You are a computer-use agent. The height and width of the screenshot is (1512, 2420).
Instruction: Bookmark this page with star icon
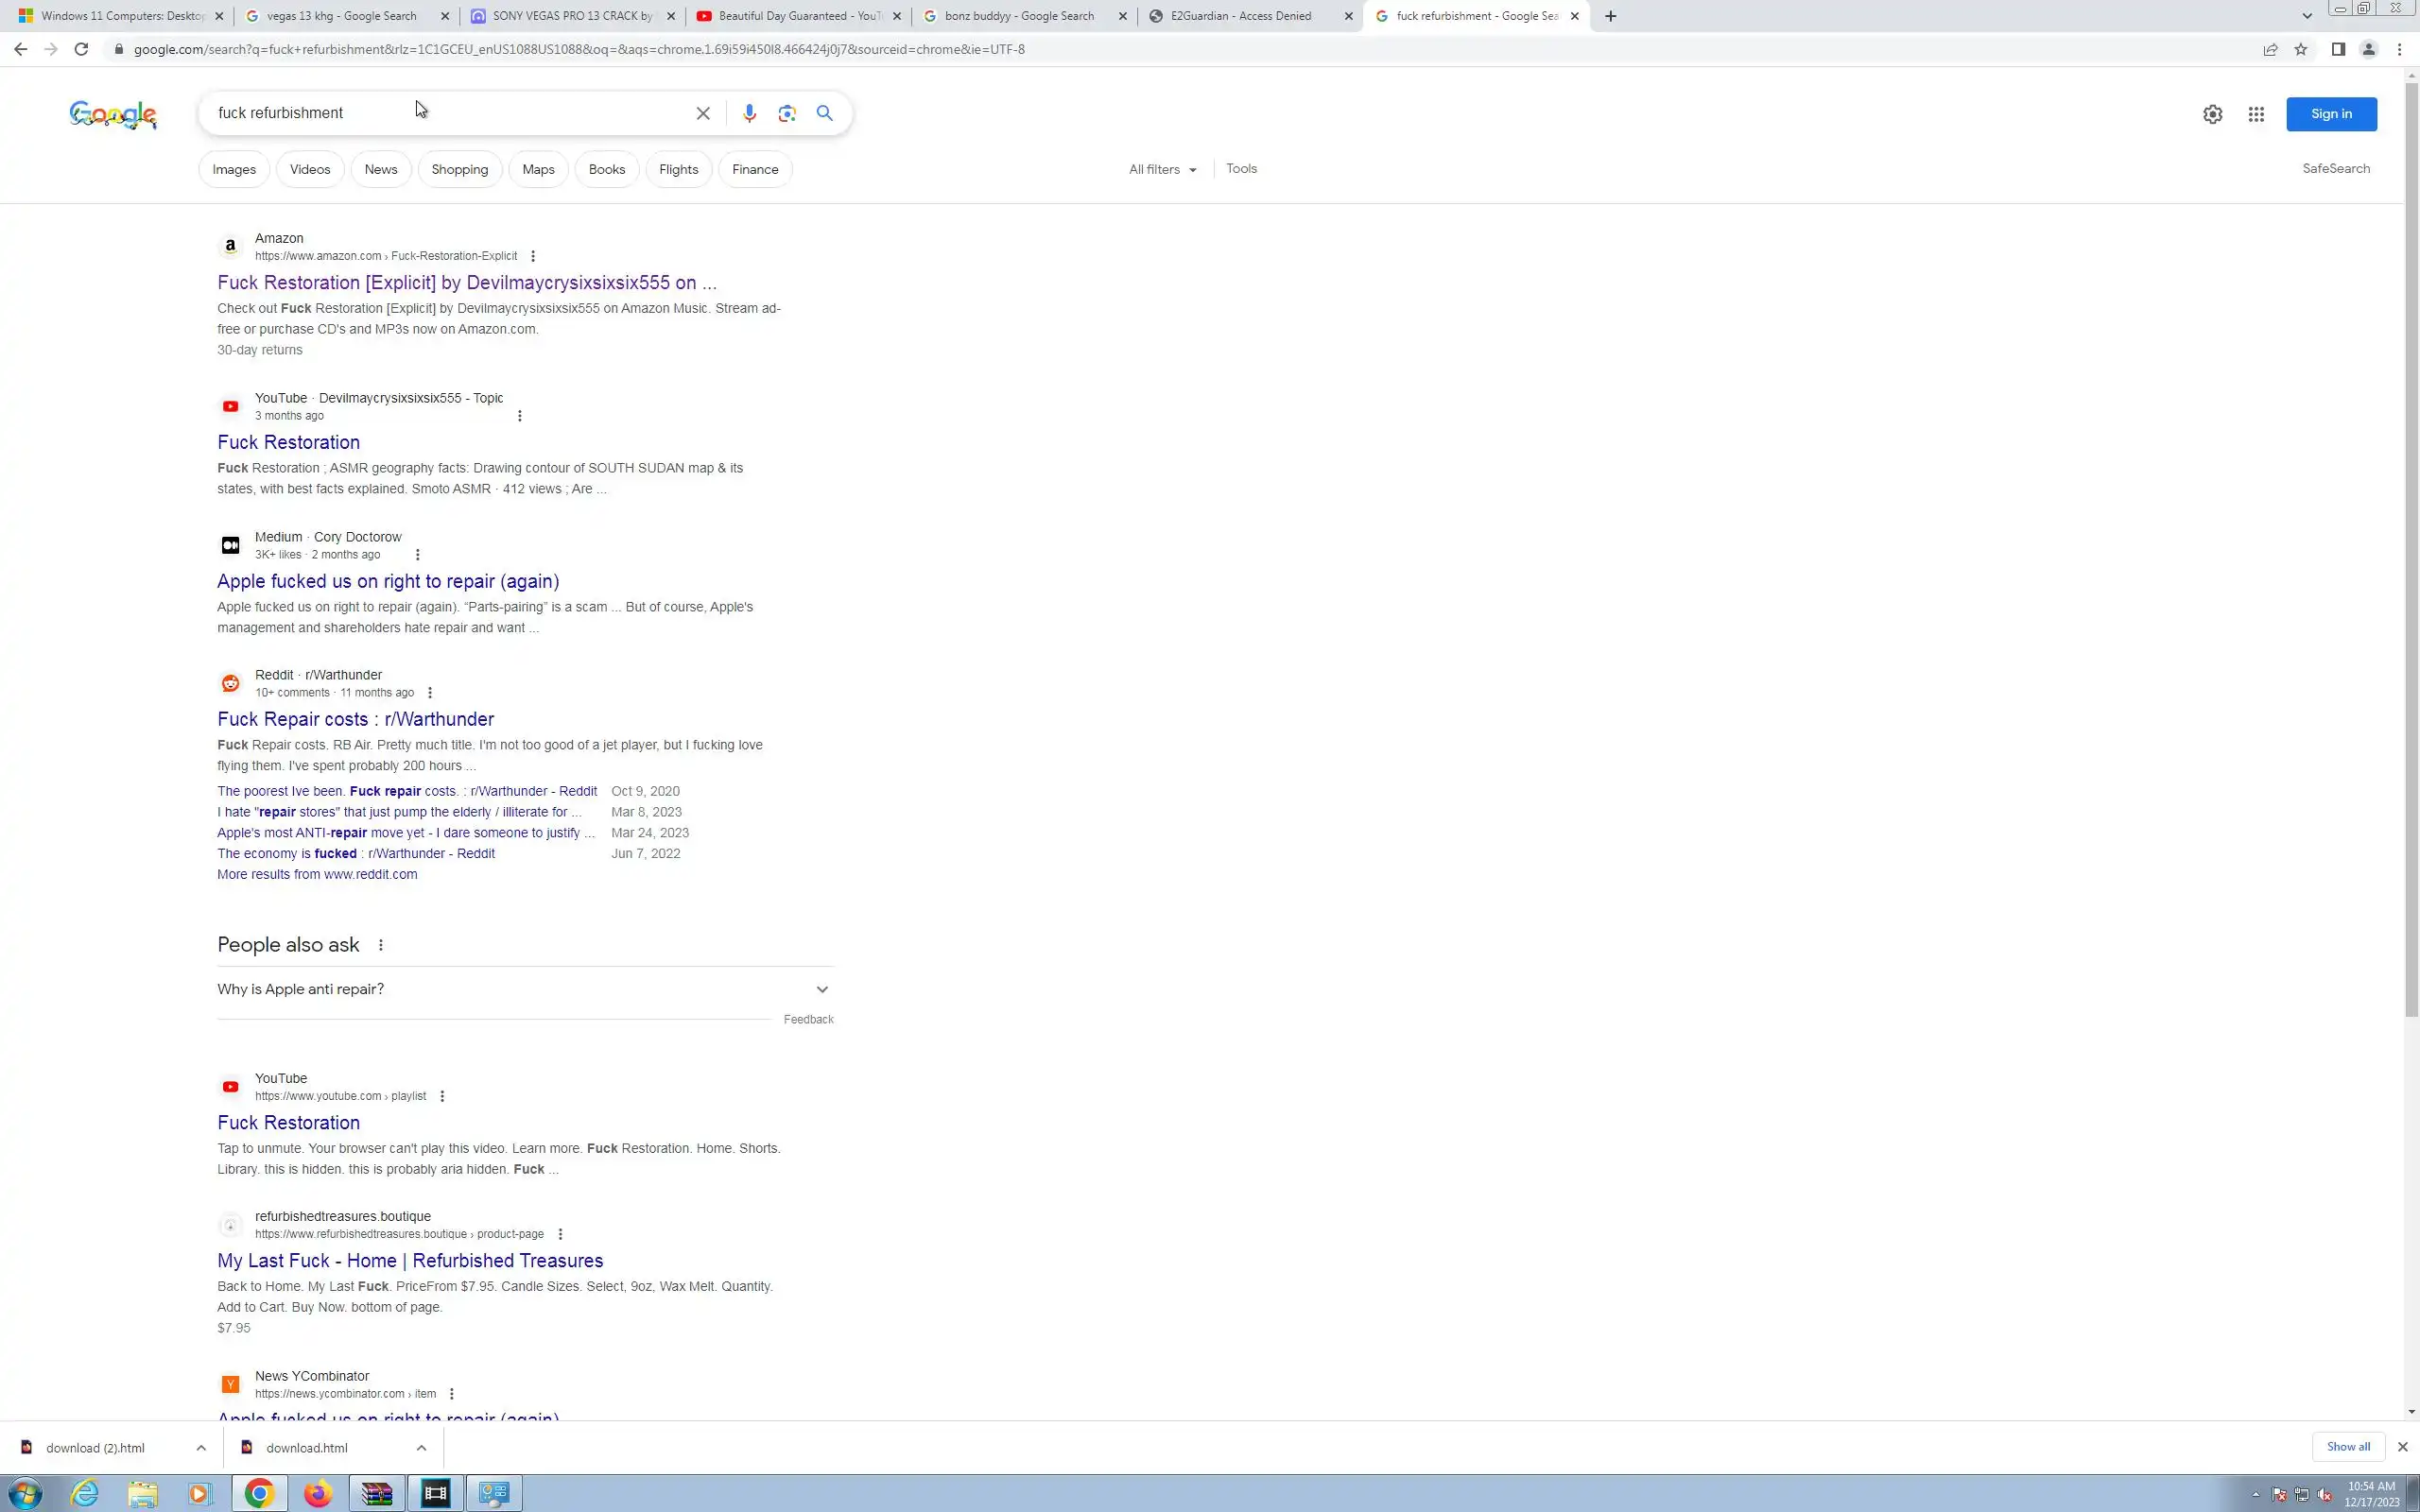[x=2301, y=49]
